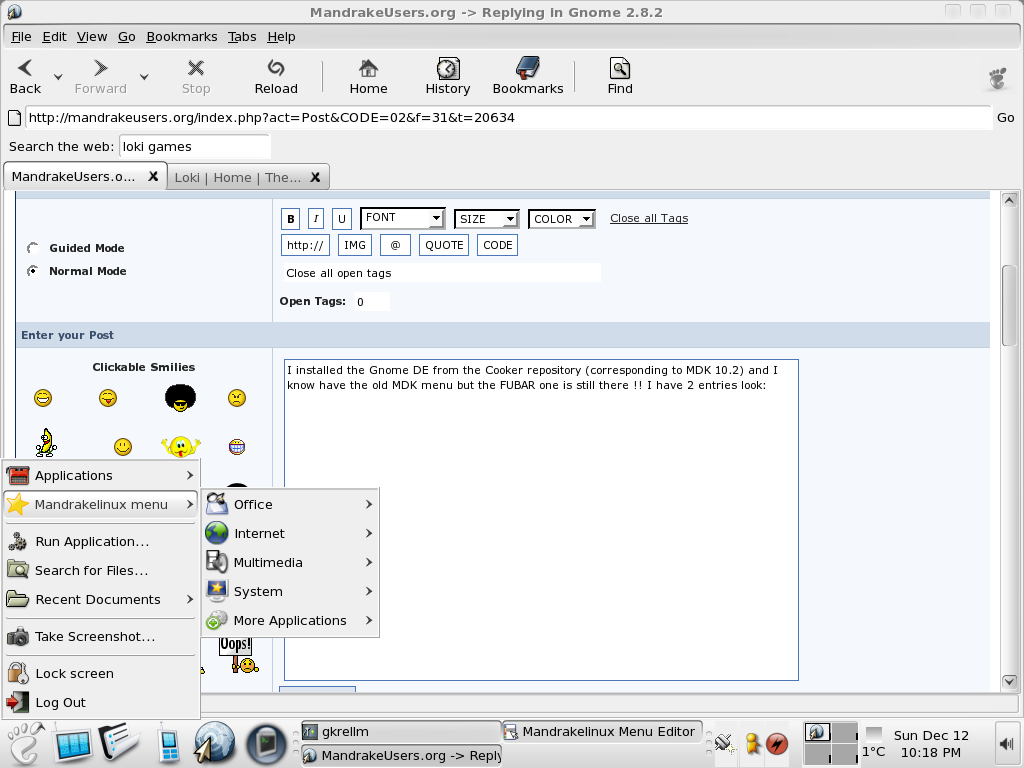Viewport: 1024px width, 768px height.
Task: Click the IMG tag button
Action: [x=355, y=245]
